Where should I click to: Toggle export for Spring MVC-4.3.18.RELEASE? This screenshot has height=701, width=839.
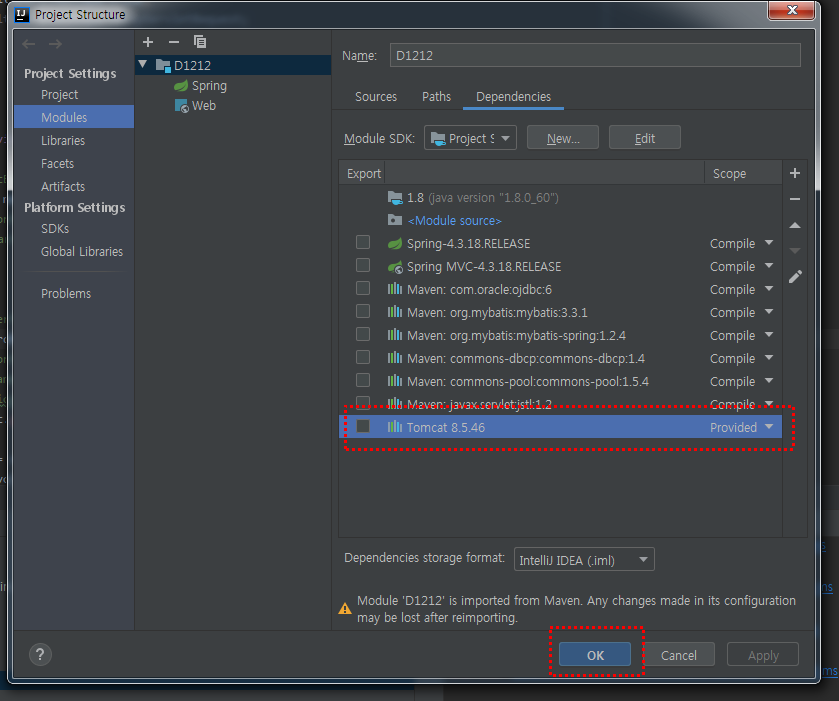tap(363, 265)
